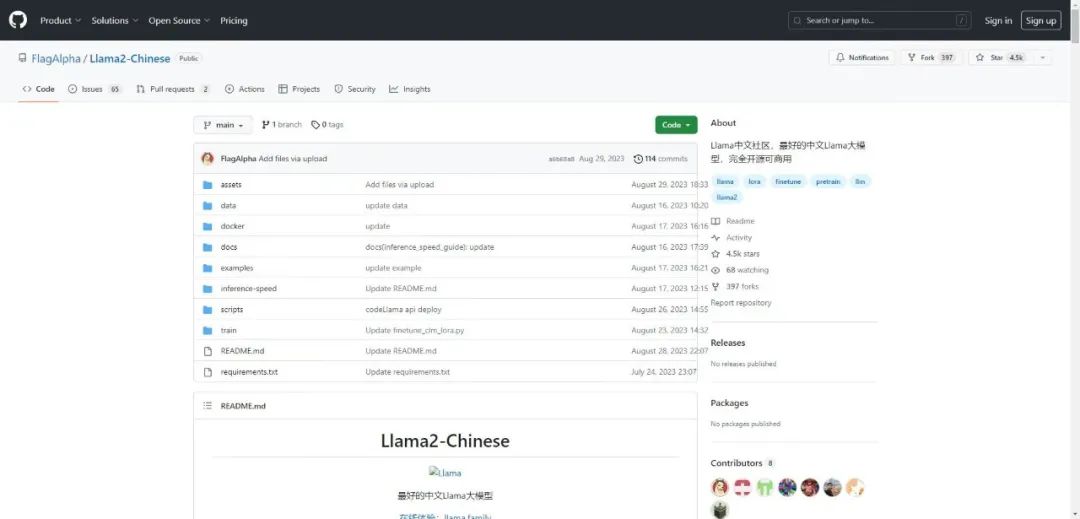Open the first contributor avatar

tap(720, 487)
